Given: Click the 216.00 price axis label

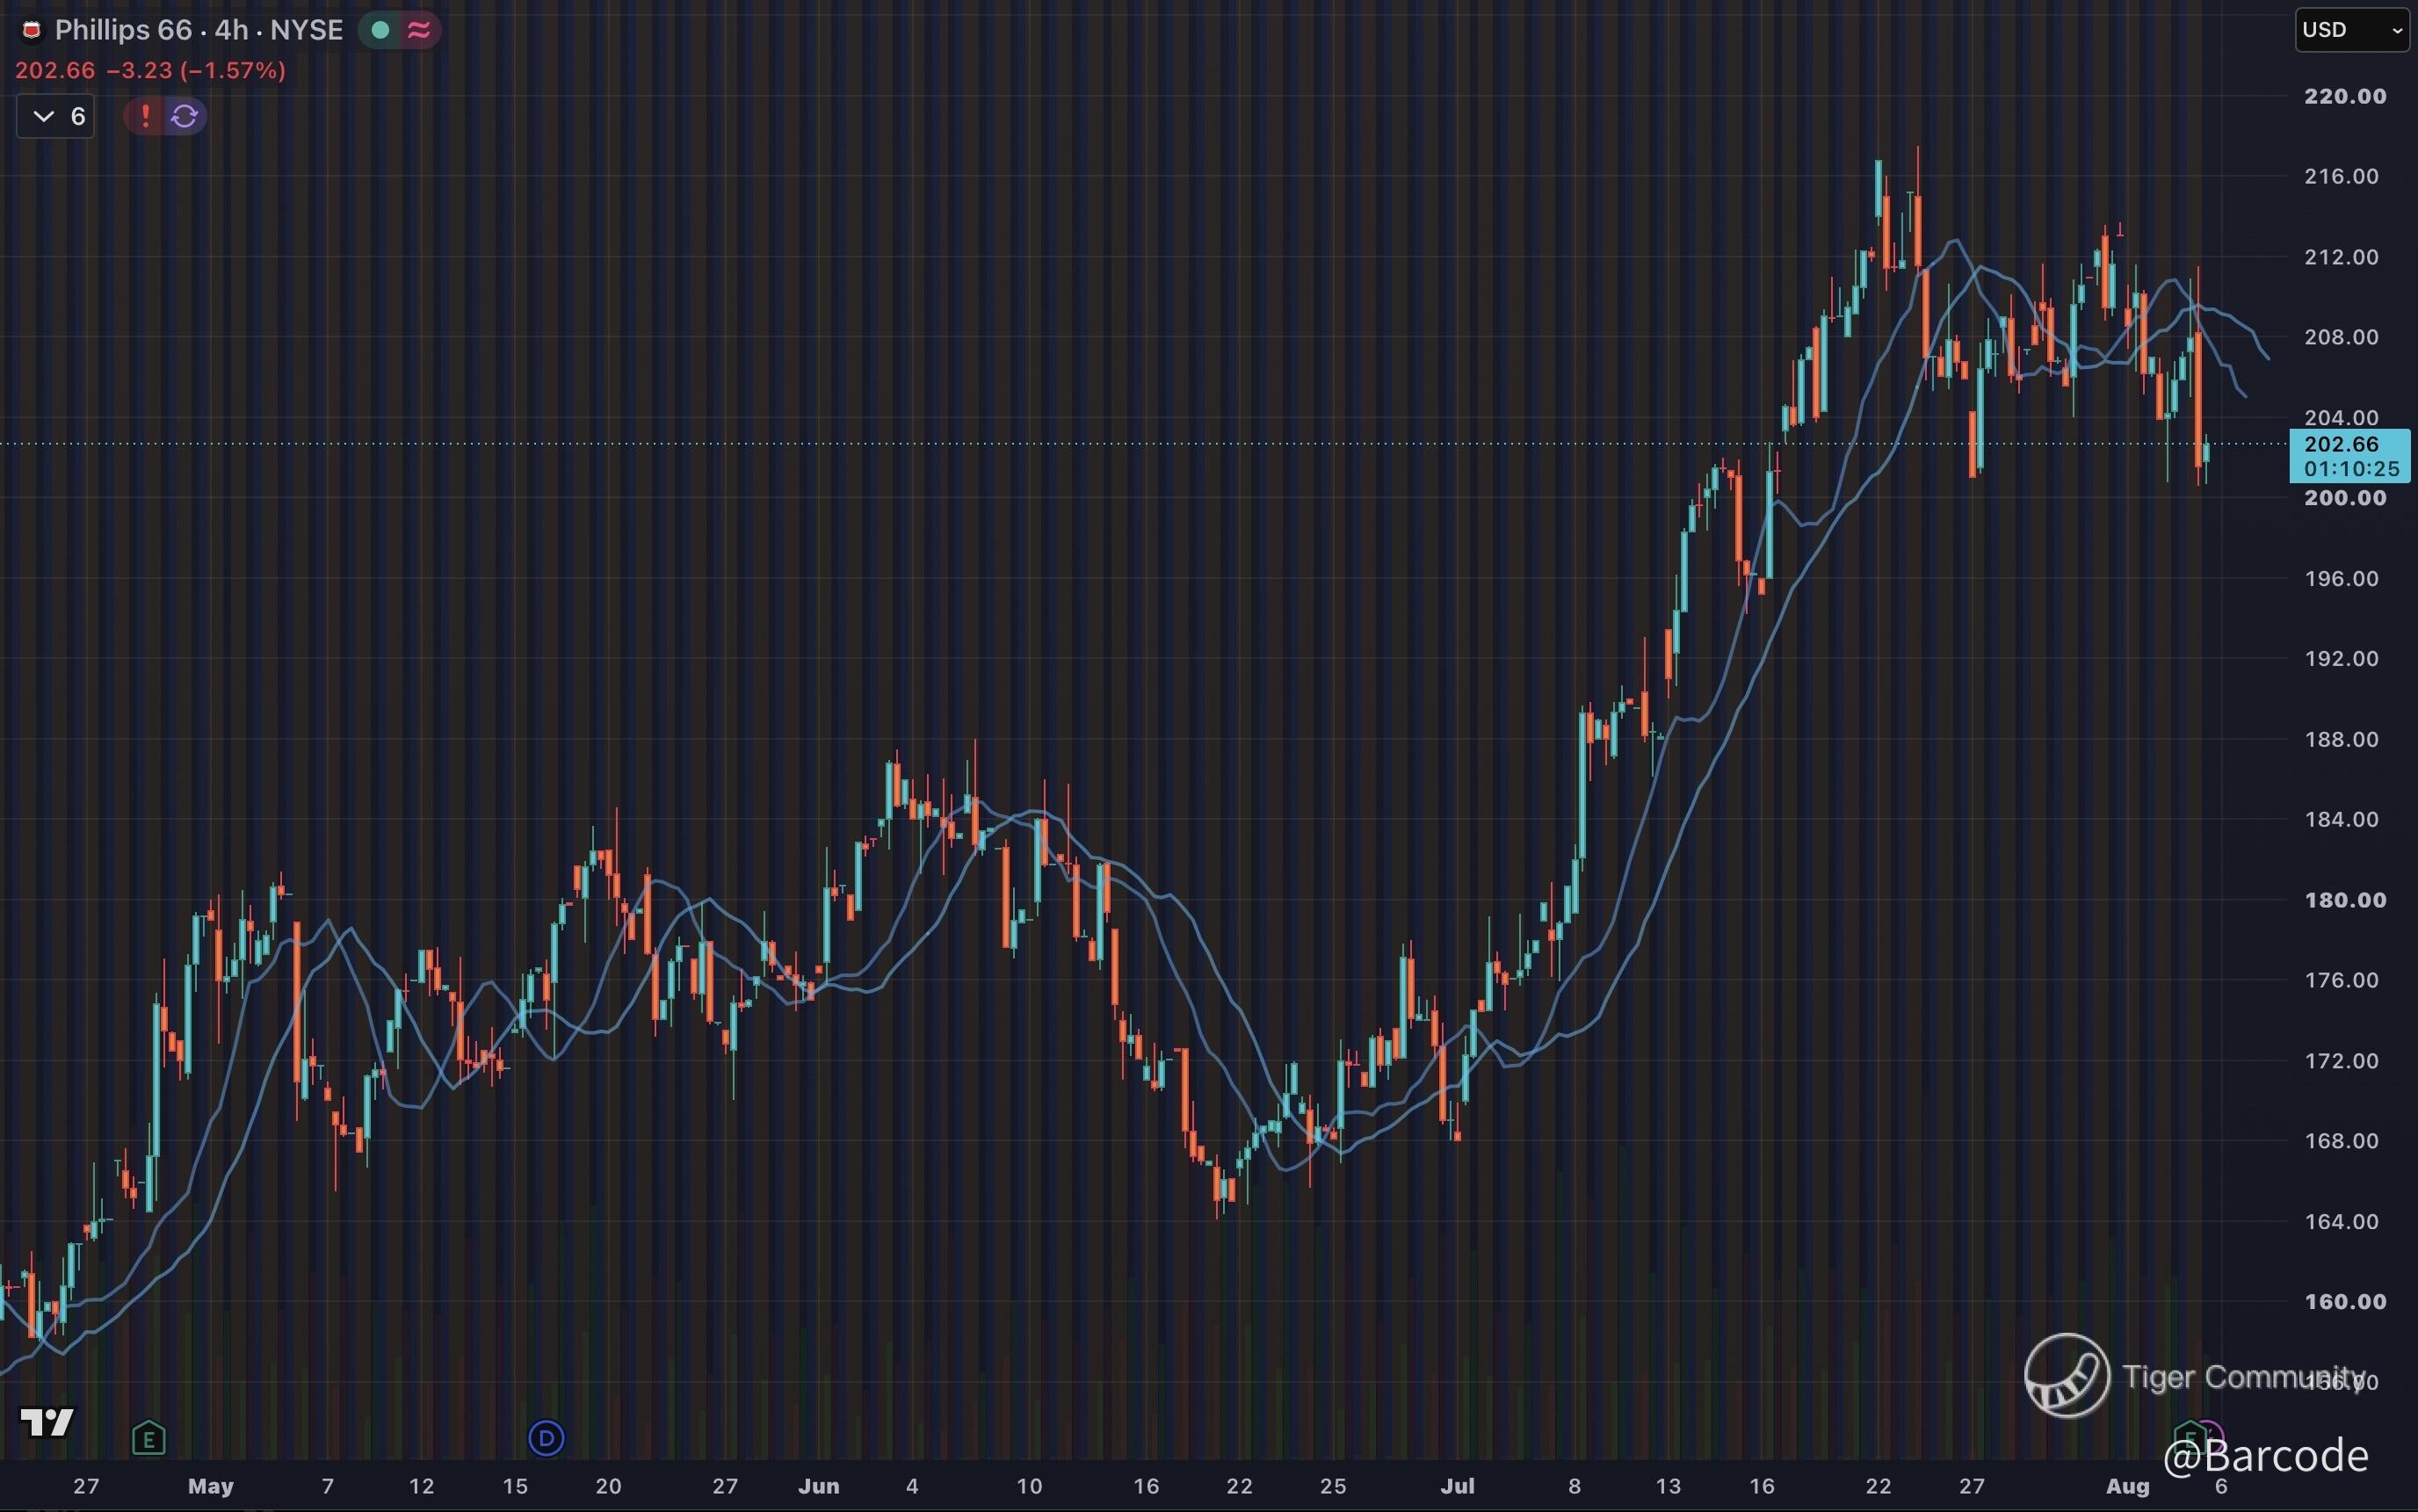Looking at the screenshot, I should (x=2341, y=176).
